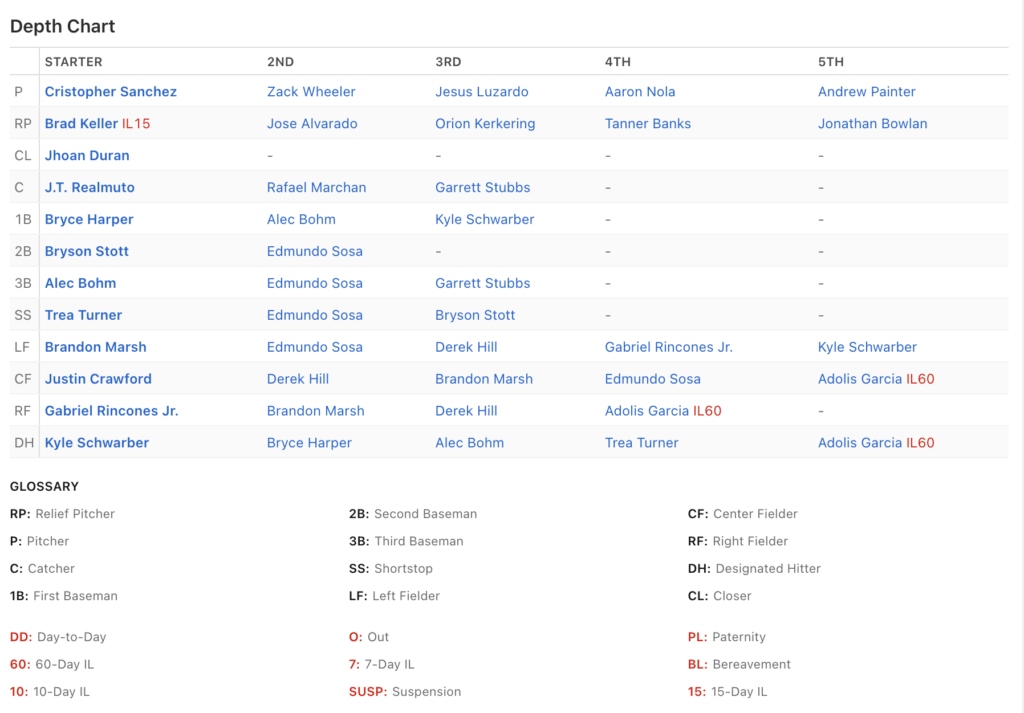
Task: Click the 'DH: Designated Hitter' glossary entry
Action: [754, 569]
